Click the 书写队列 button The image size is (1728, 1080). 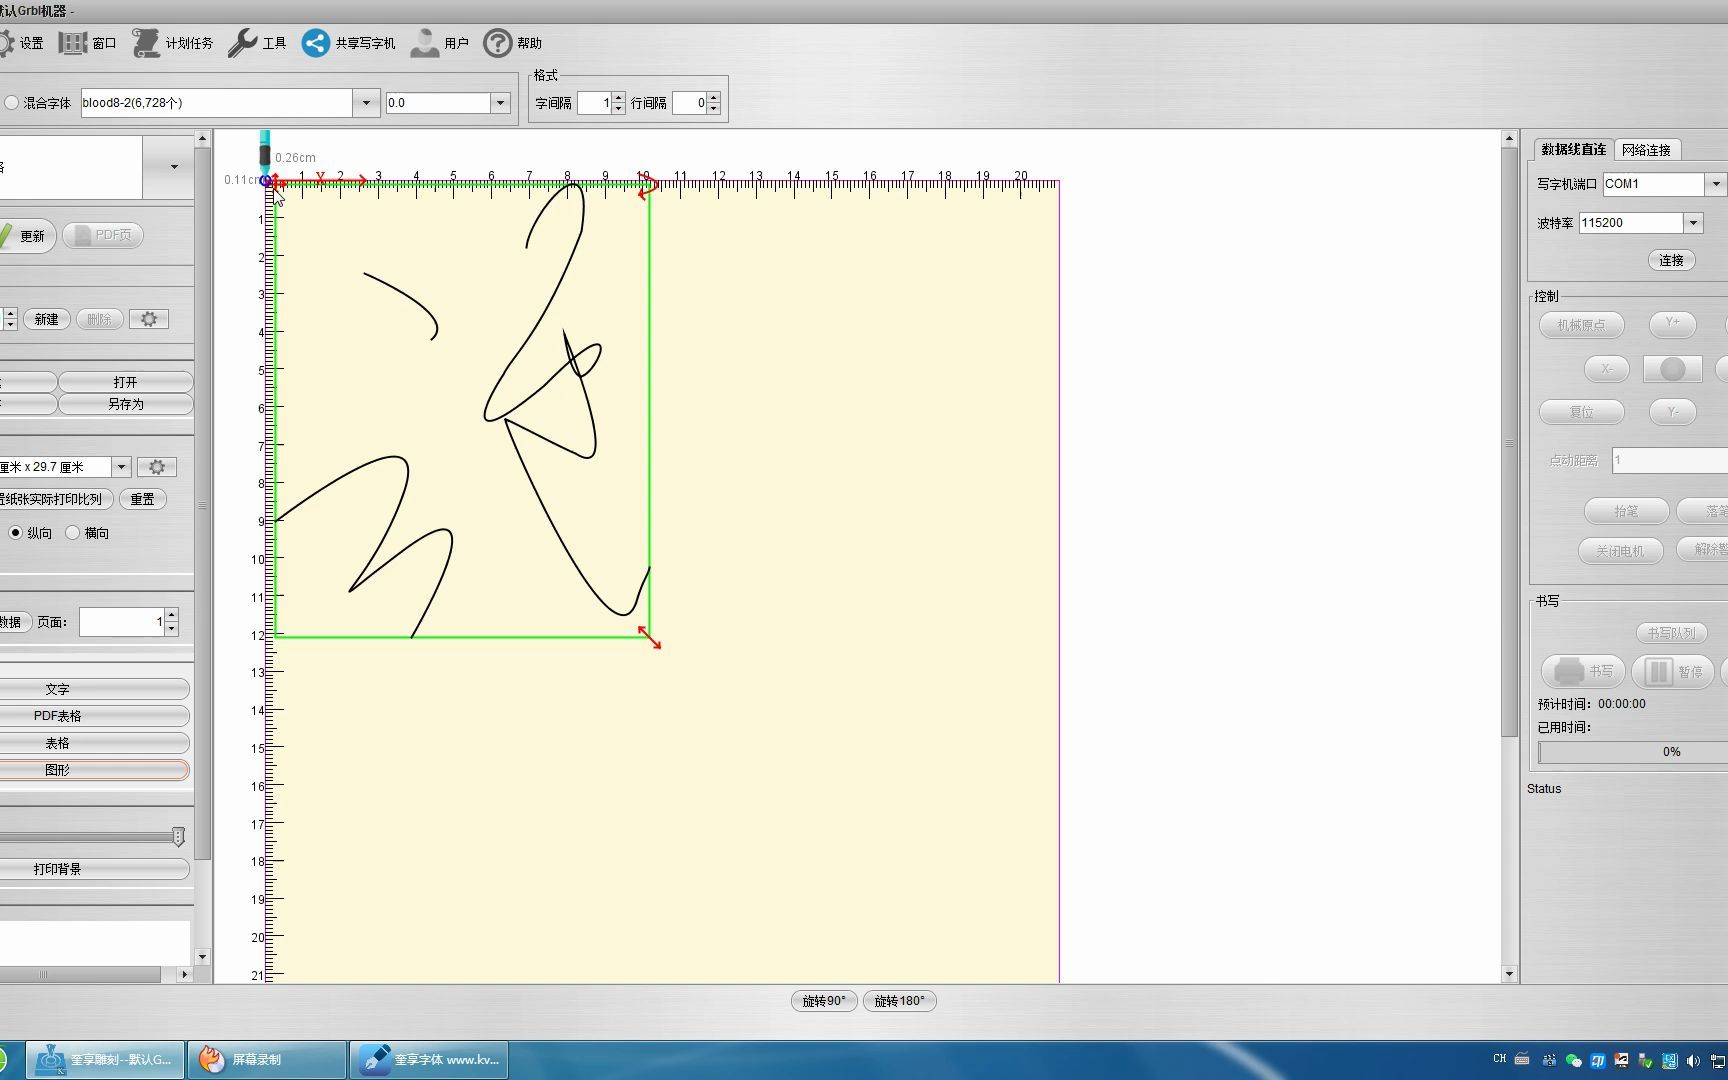click(x=1671, y=633)
